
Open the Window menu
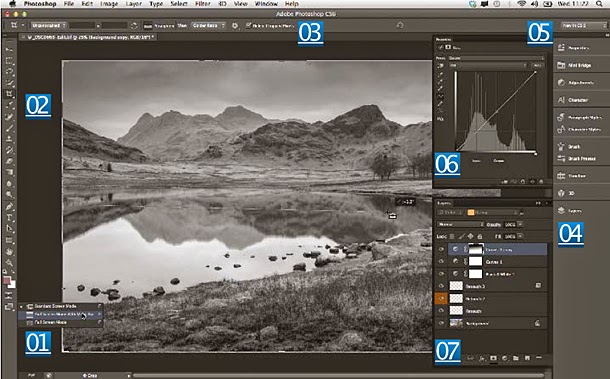(266, 4)
